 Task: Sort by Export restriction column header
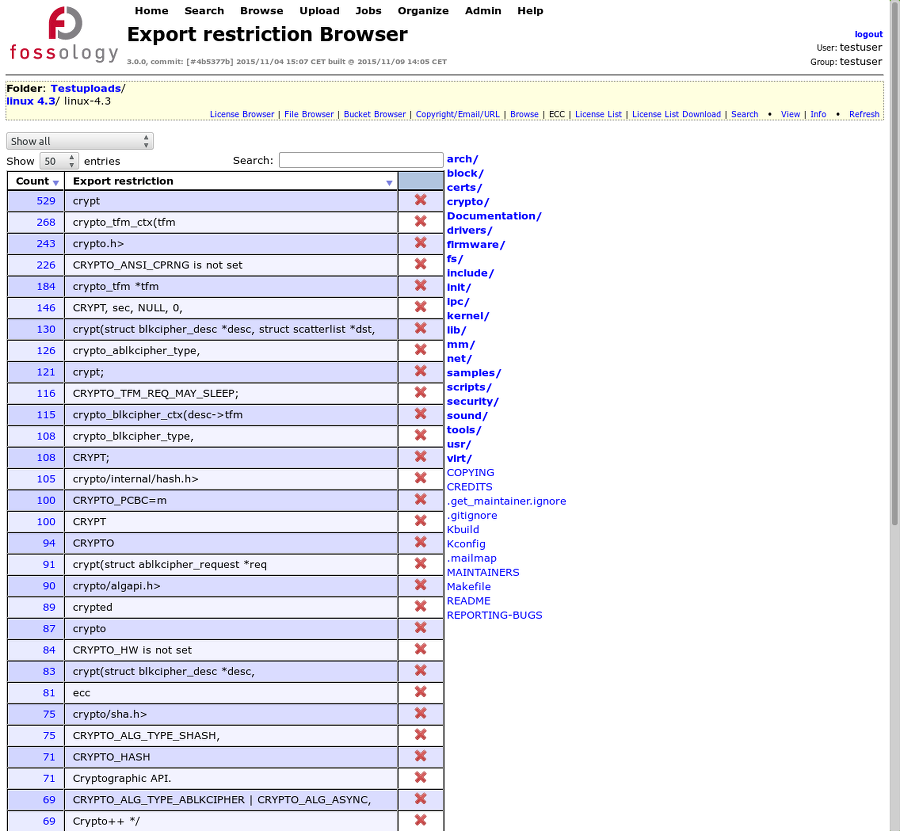pyautogui.click(x=230, y=181)
